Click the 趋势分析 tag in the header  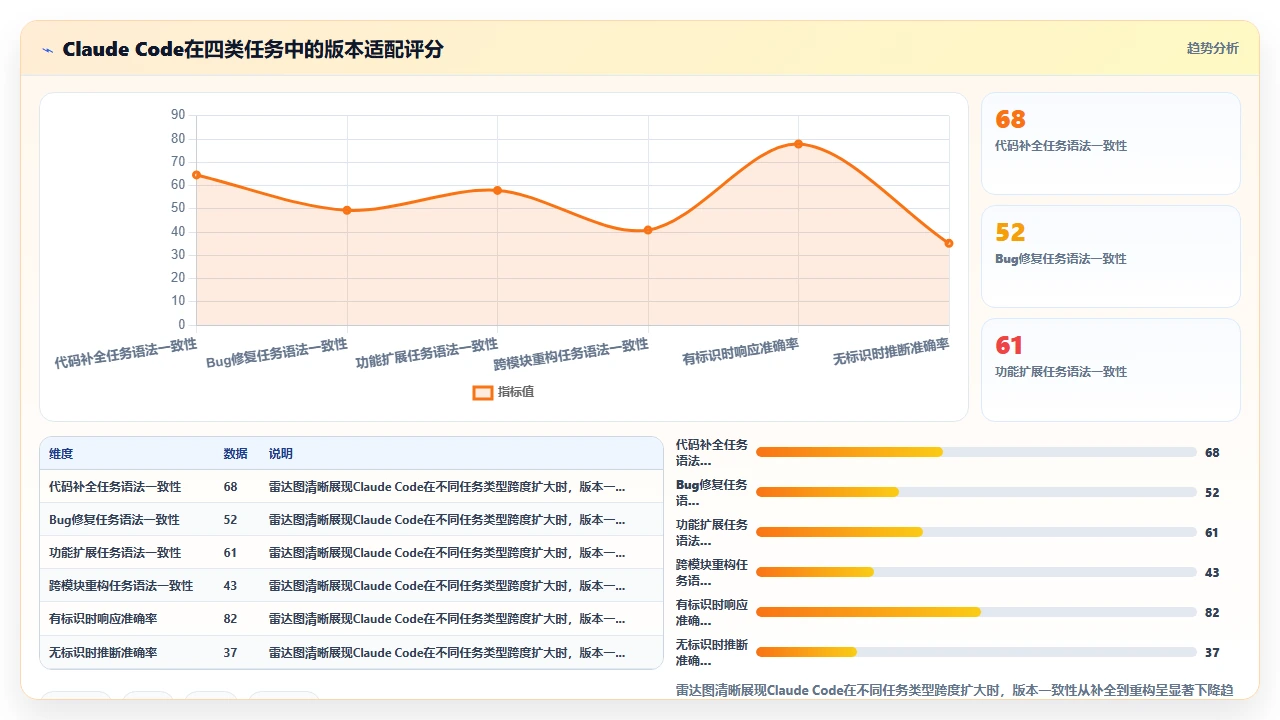(x=1212, y=48)
